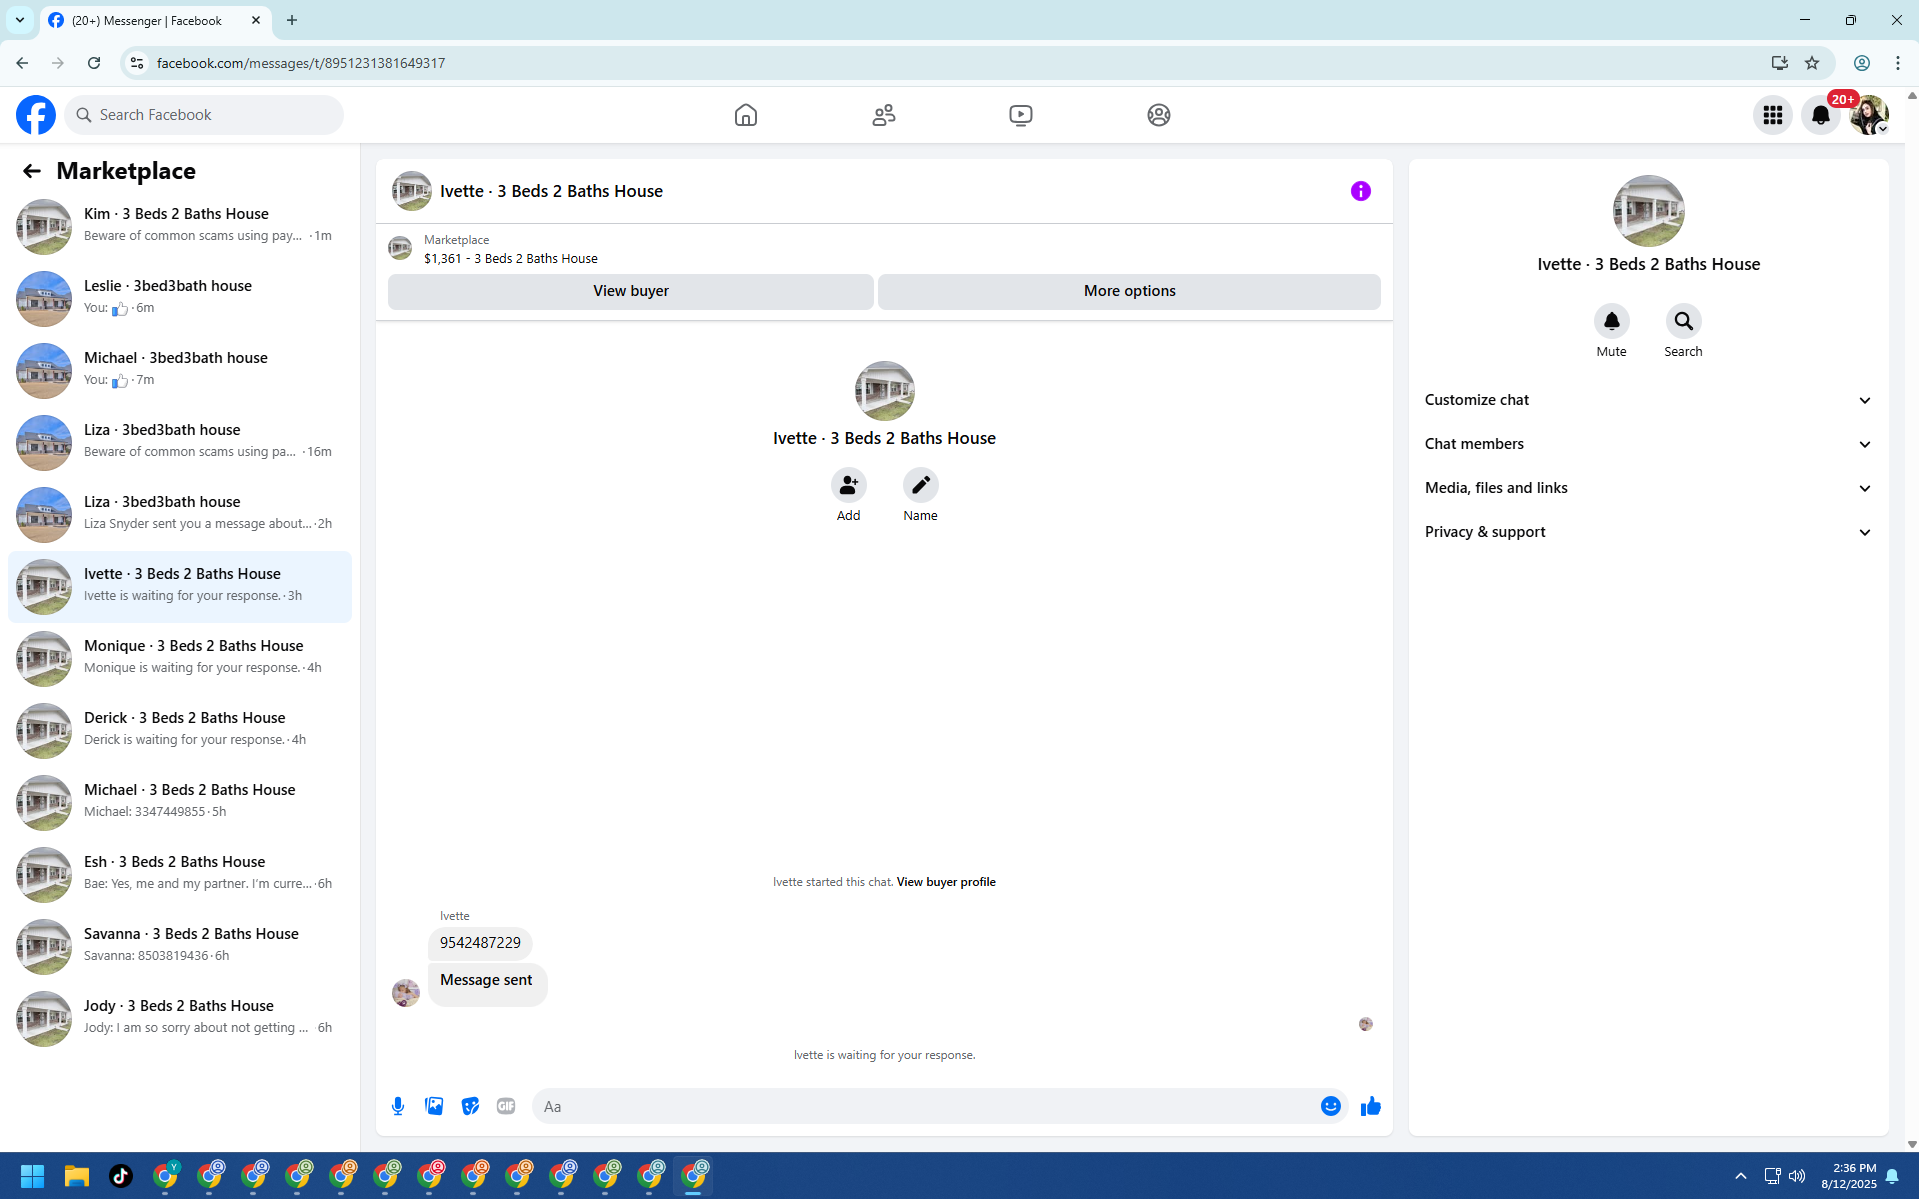Search in conversation with magnifier icon
Screen dimensions: 1919x1199
pos(1684,321)
